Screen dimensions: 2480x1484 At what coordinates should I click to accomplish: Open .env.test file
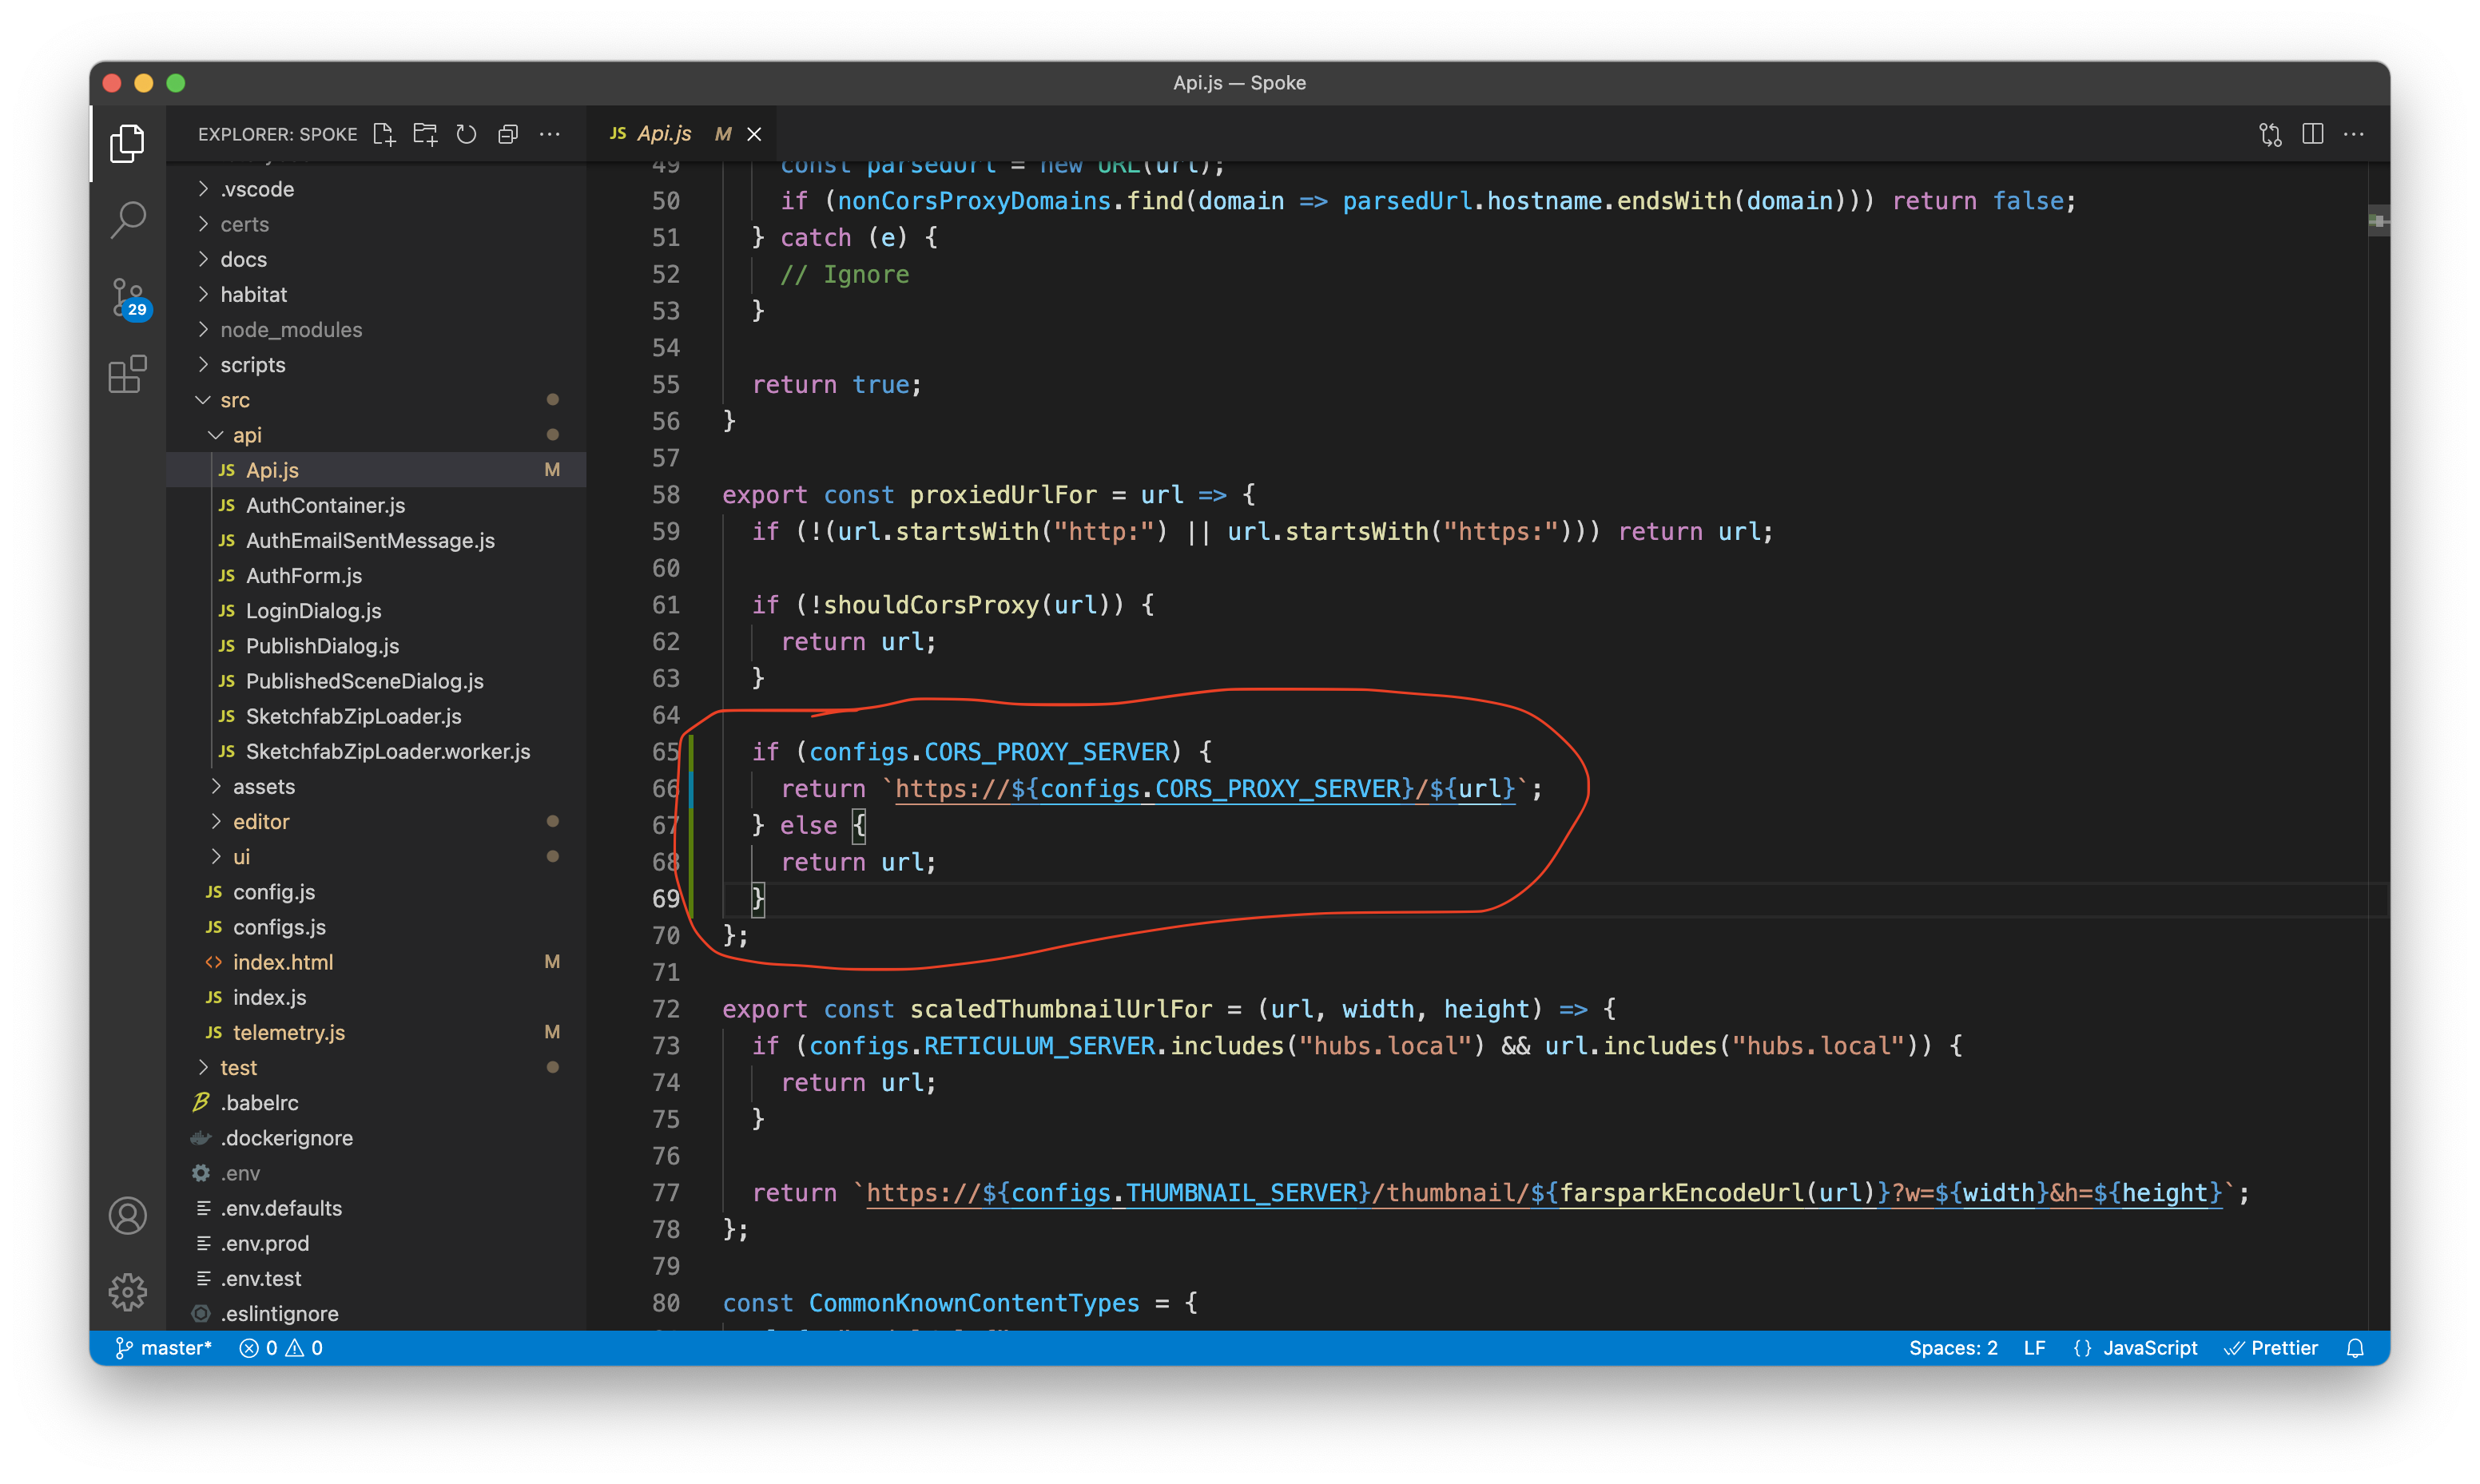pyautogui.click(x=376, y=1278)
